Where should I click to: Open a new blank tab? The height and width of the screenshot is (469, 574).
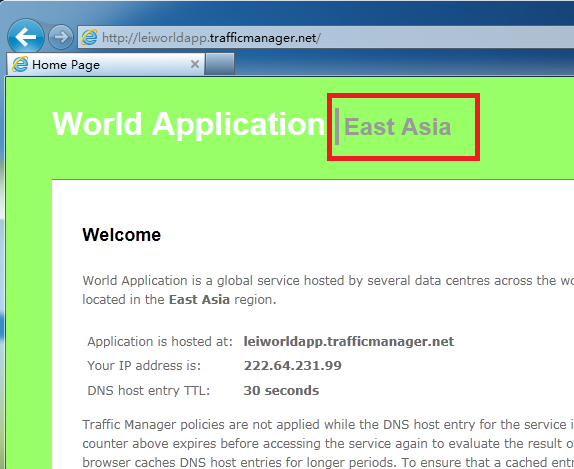(x=219, y=64)
